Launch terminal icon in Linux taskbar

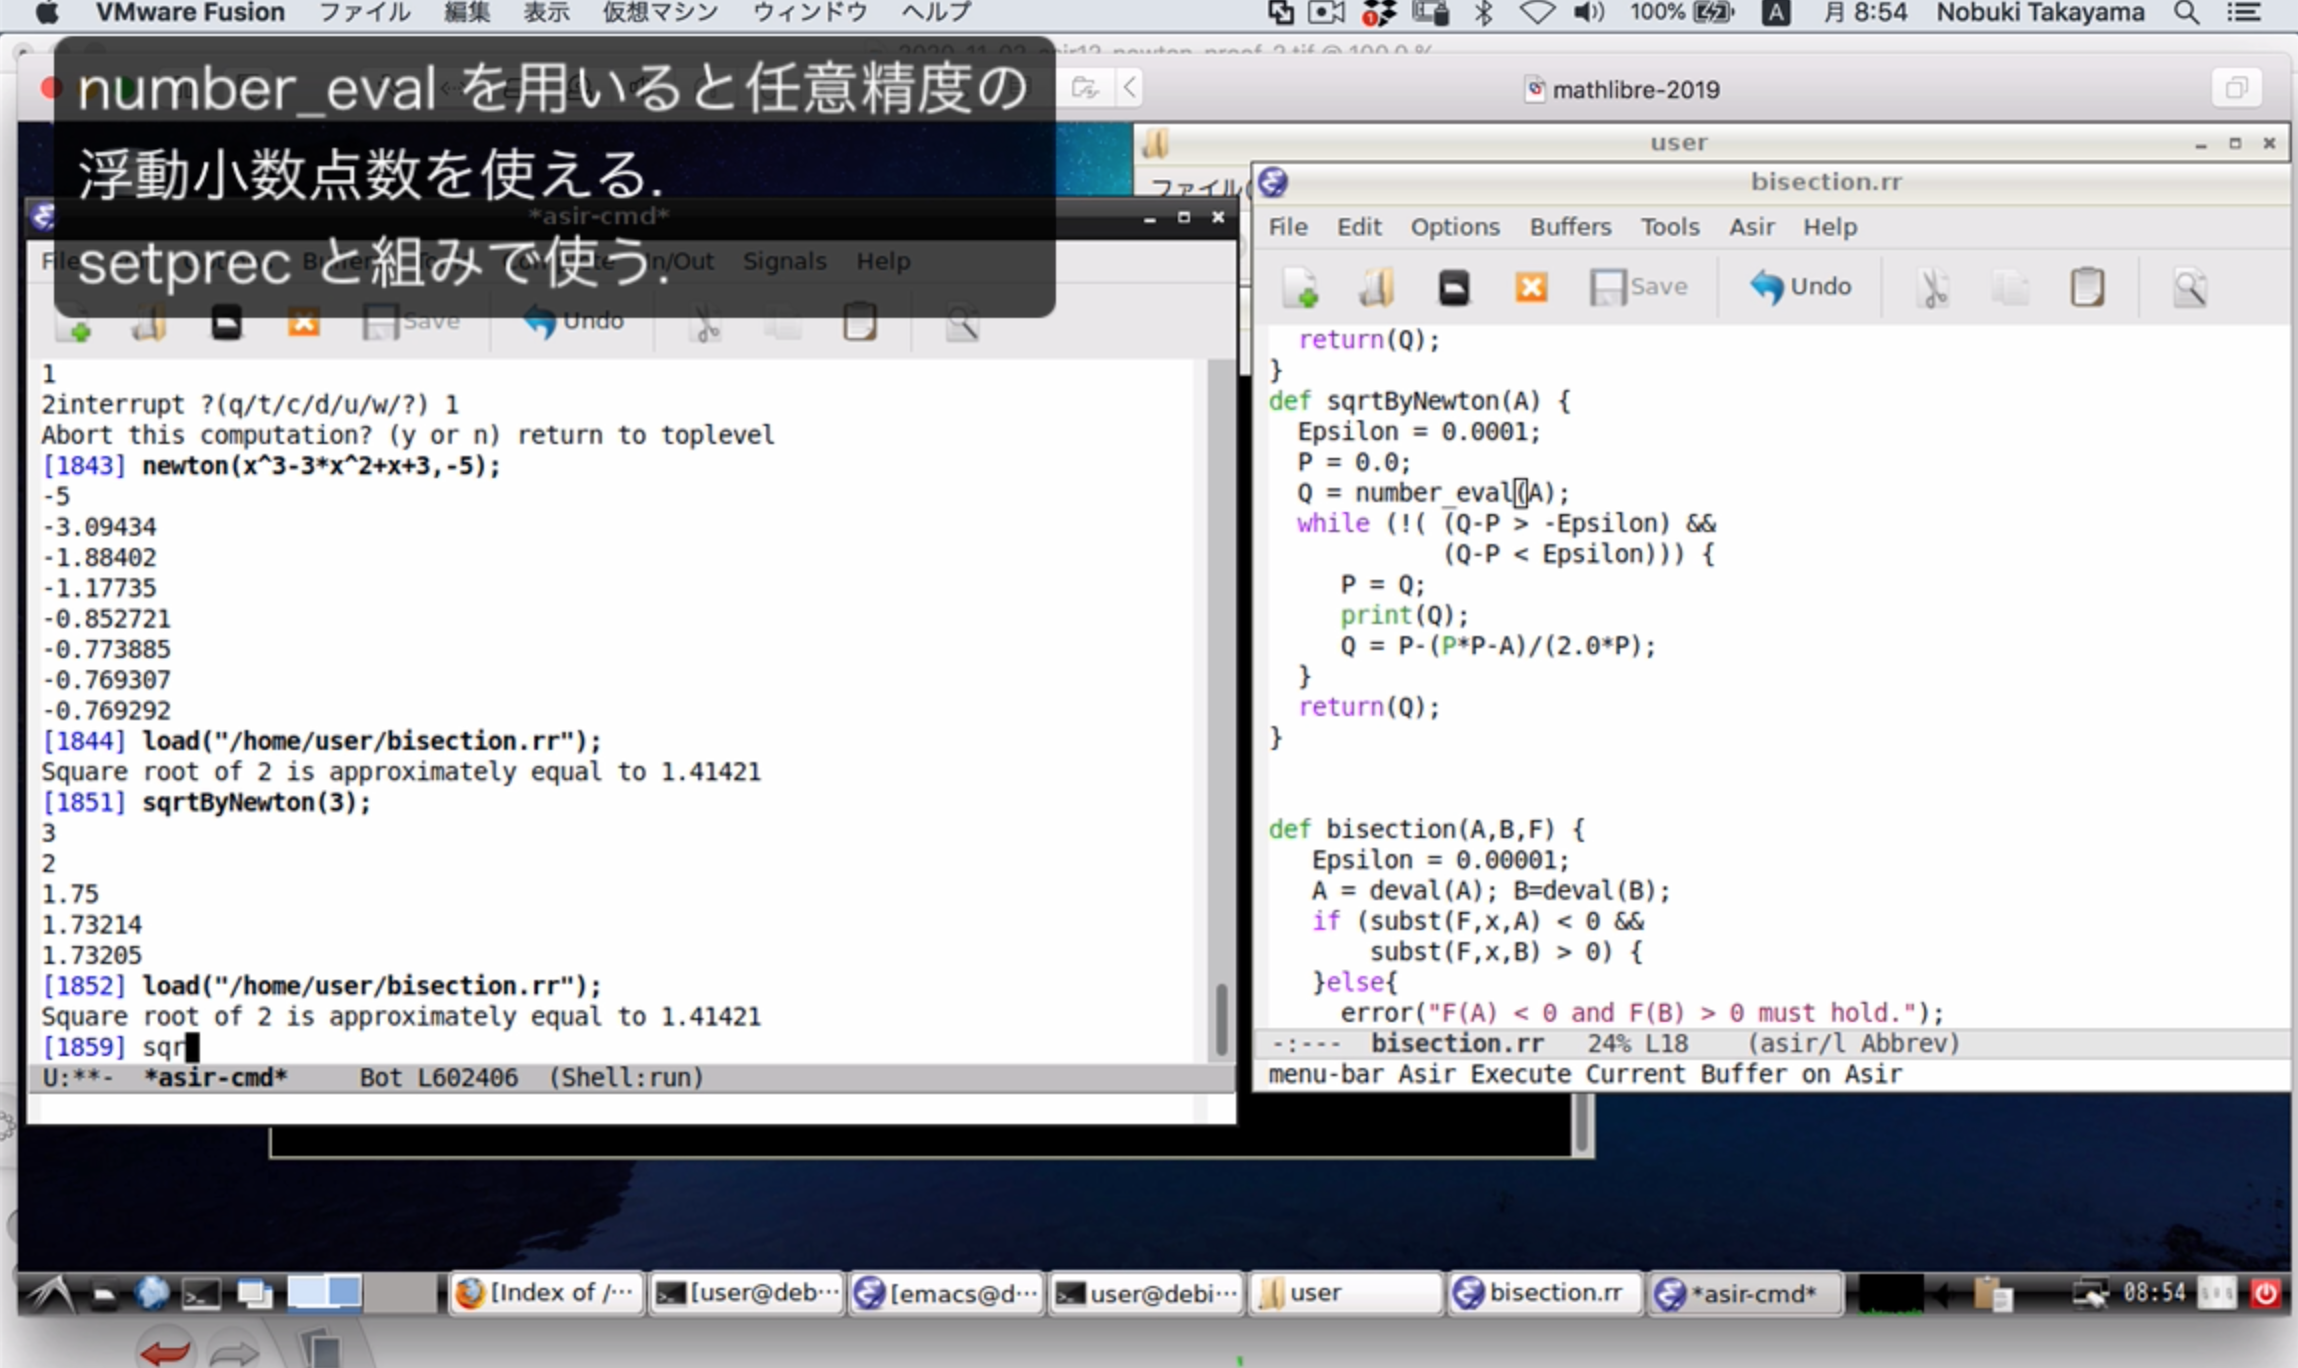pos(201,1295)
